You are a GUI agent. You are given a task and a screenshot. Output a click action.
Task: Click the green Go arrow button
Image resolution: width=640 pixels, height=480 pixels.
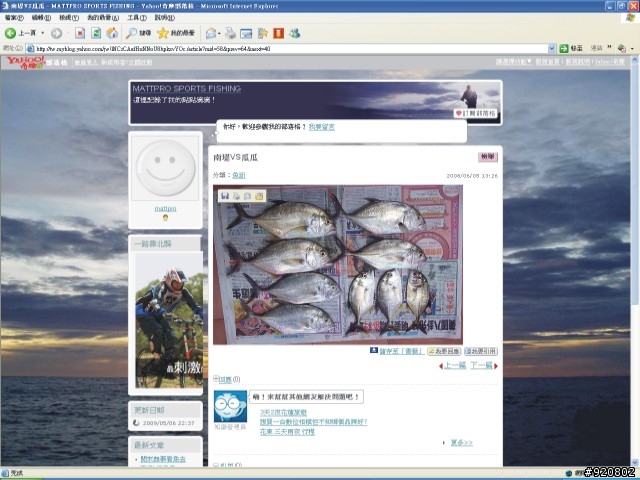(x=564, y=49)
